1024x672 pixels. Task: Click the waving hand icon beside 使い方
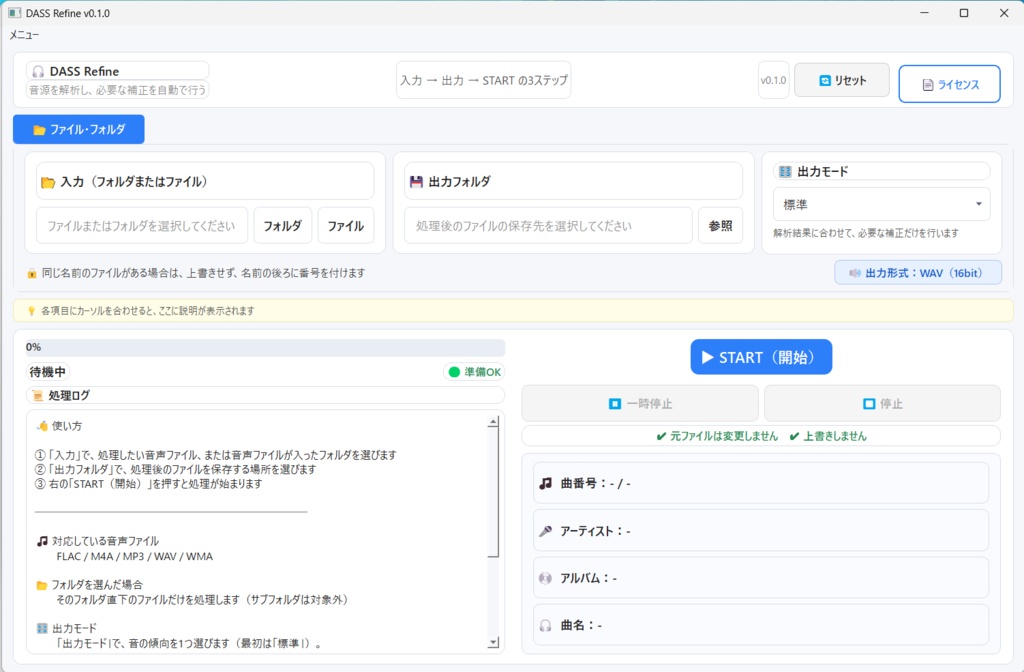42,426
